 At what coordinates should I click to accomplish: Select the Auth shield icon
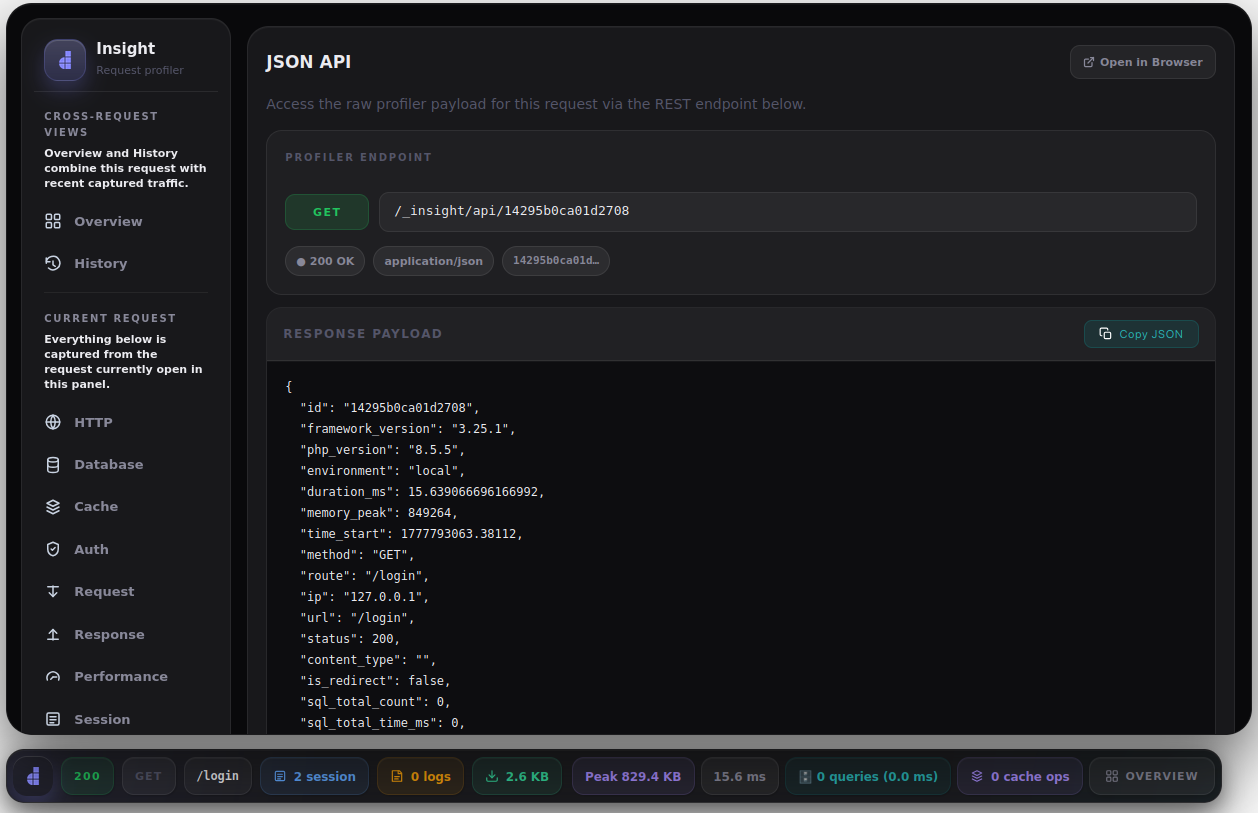click(53, 549)
